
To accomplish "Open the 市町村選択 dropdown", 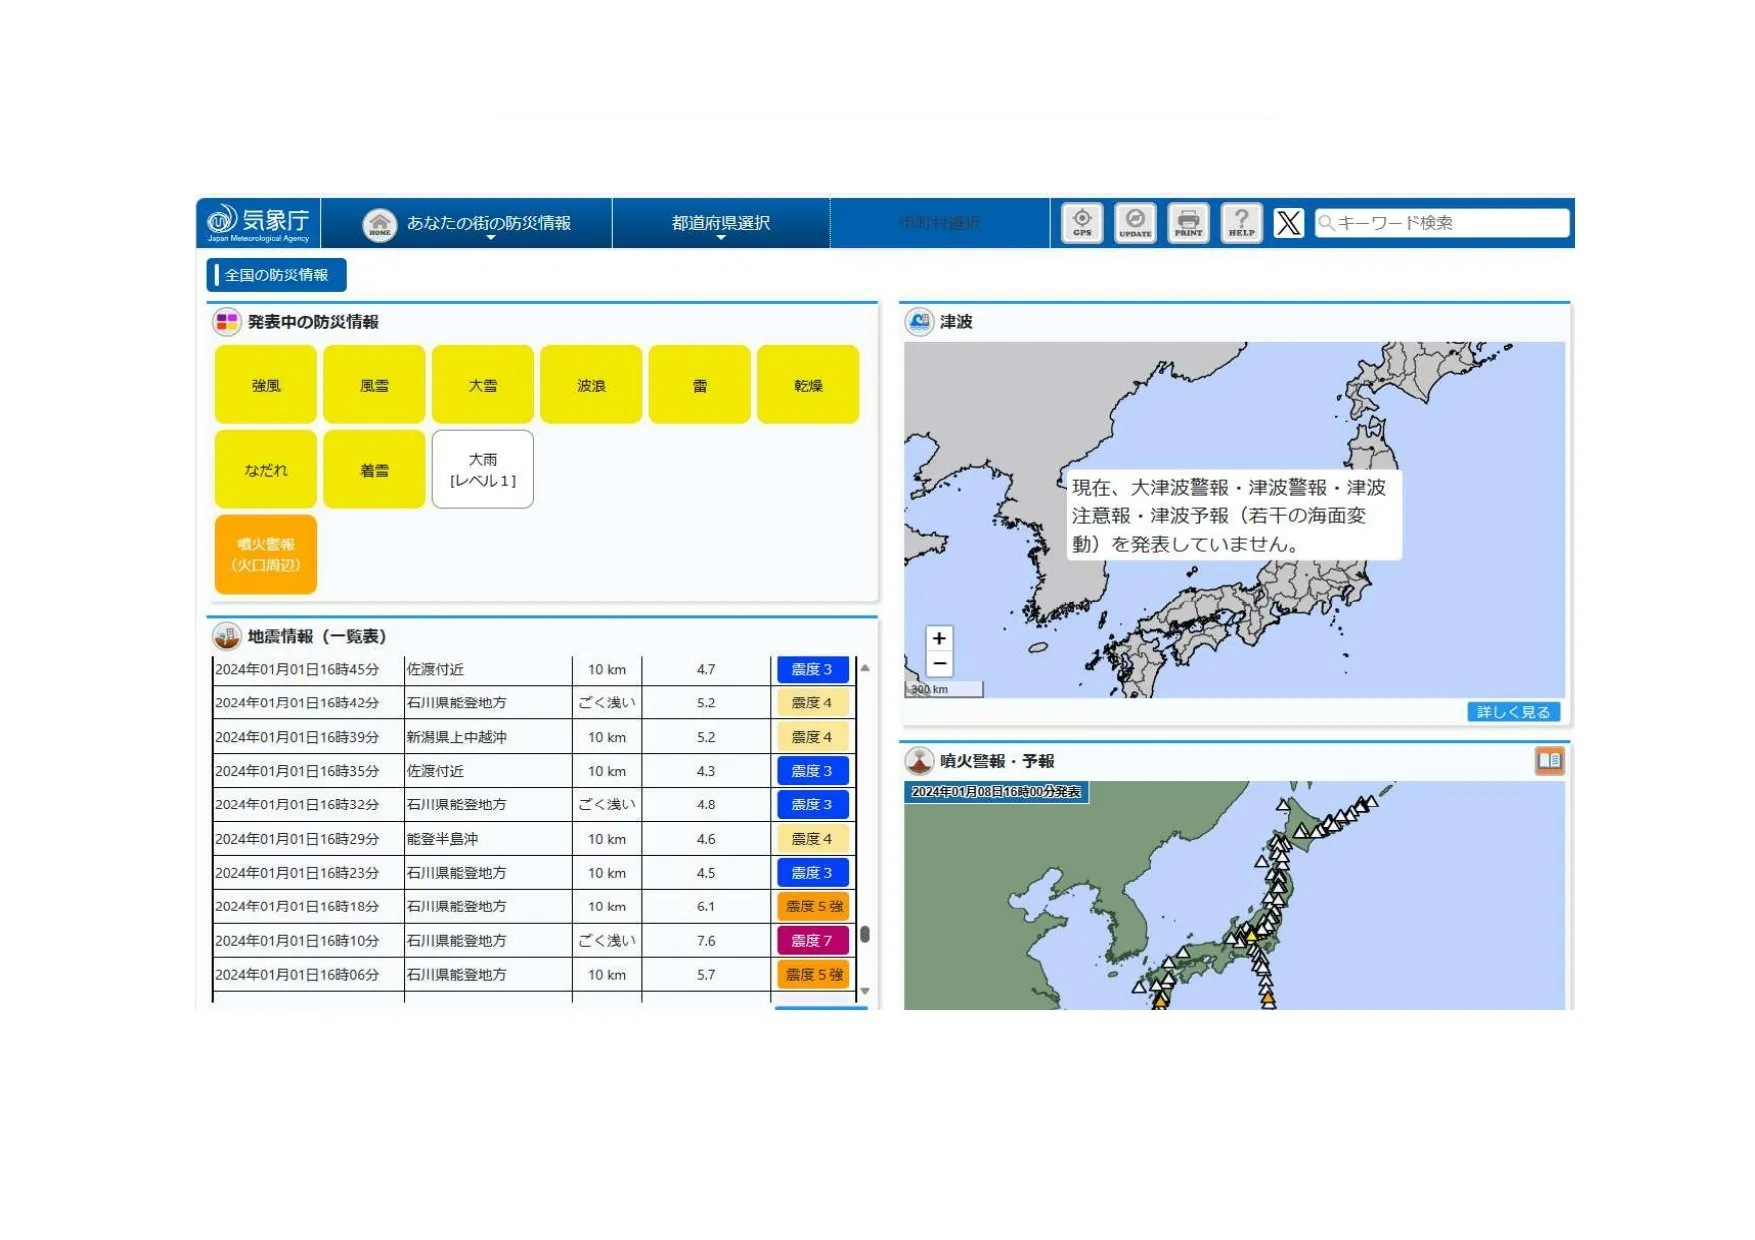I will pos(939,223).
